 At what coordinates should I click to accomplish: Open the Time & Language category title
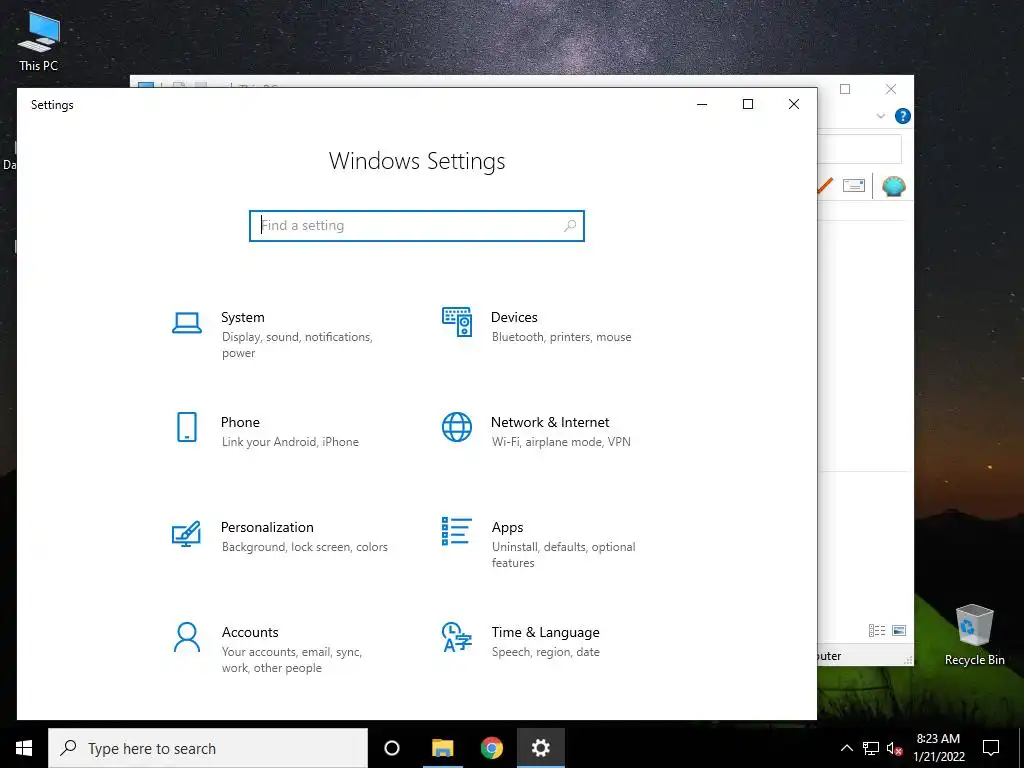point(545,632)
